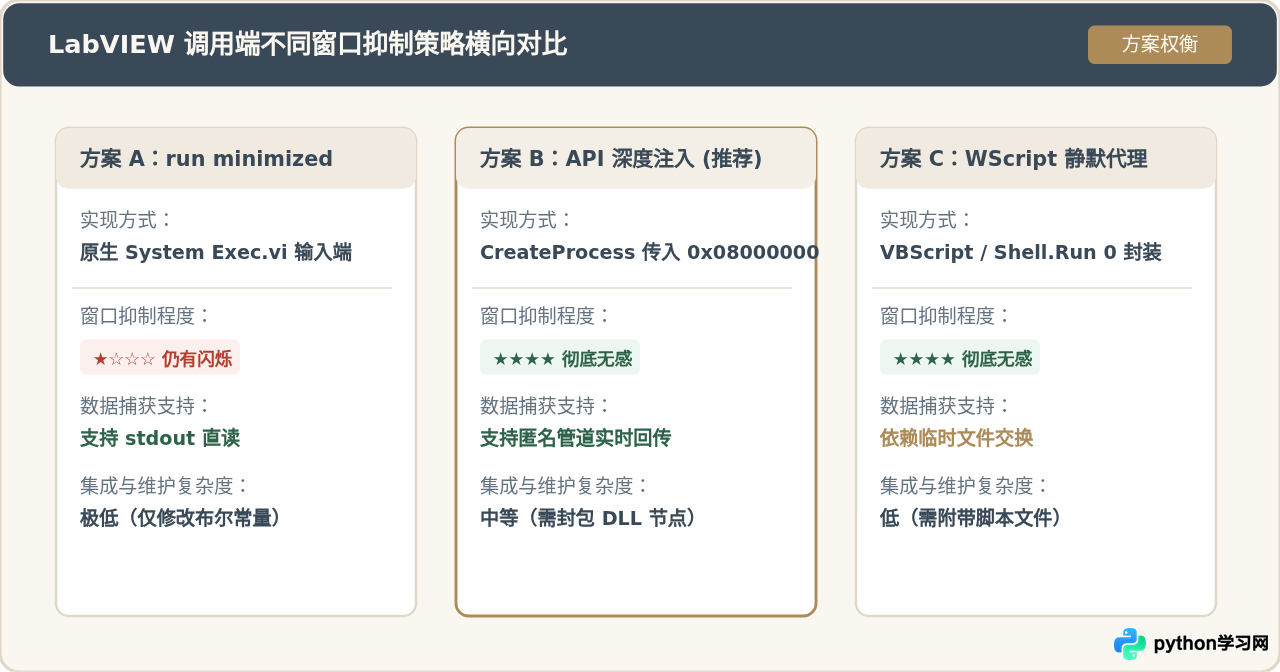Click 实现方式 label in 方案 A card
Image resolution: width=1280 pixels, height=672 pixels.
click(x=127, y=220)
